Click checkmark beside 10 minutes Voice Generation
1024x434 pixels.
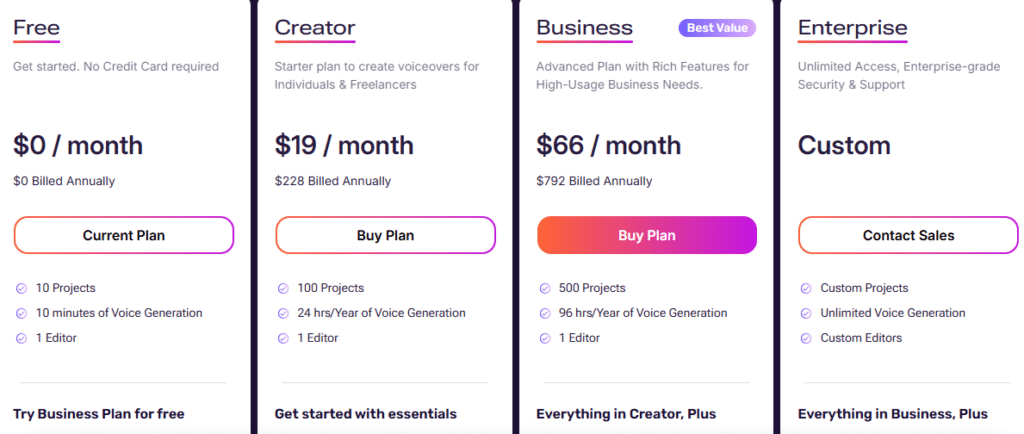coord(21,313)
